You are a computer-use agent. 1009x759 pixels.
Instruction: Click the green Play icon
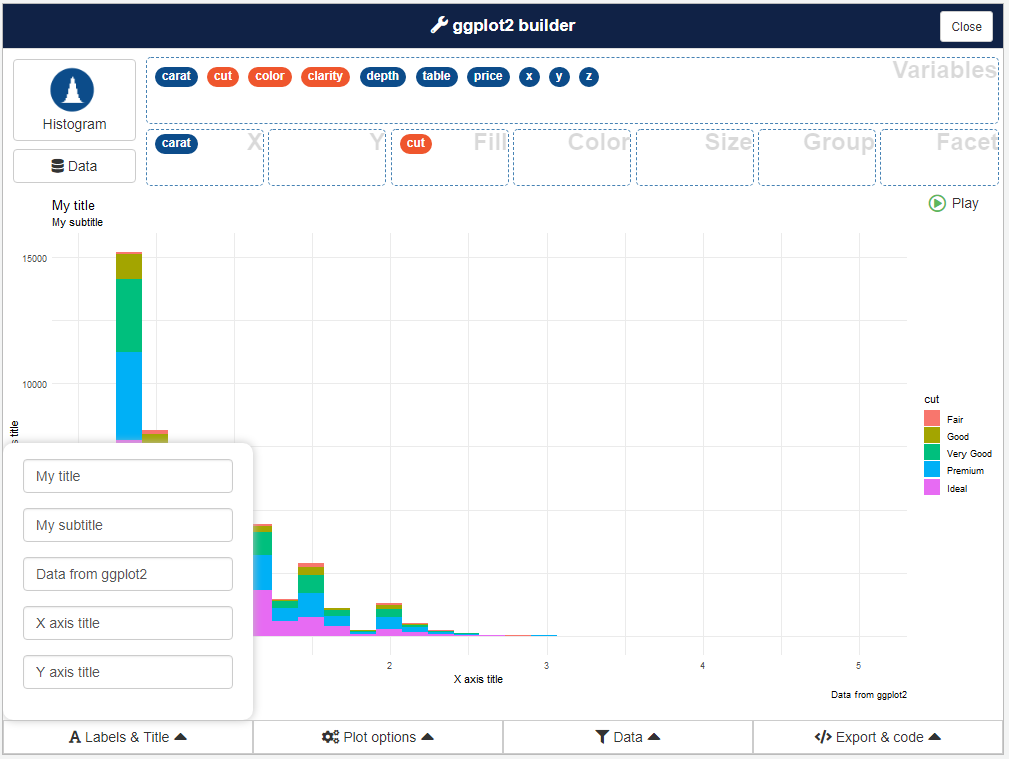pos(937,203)
